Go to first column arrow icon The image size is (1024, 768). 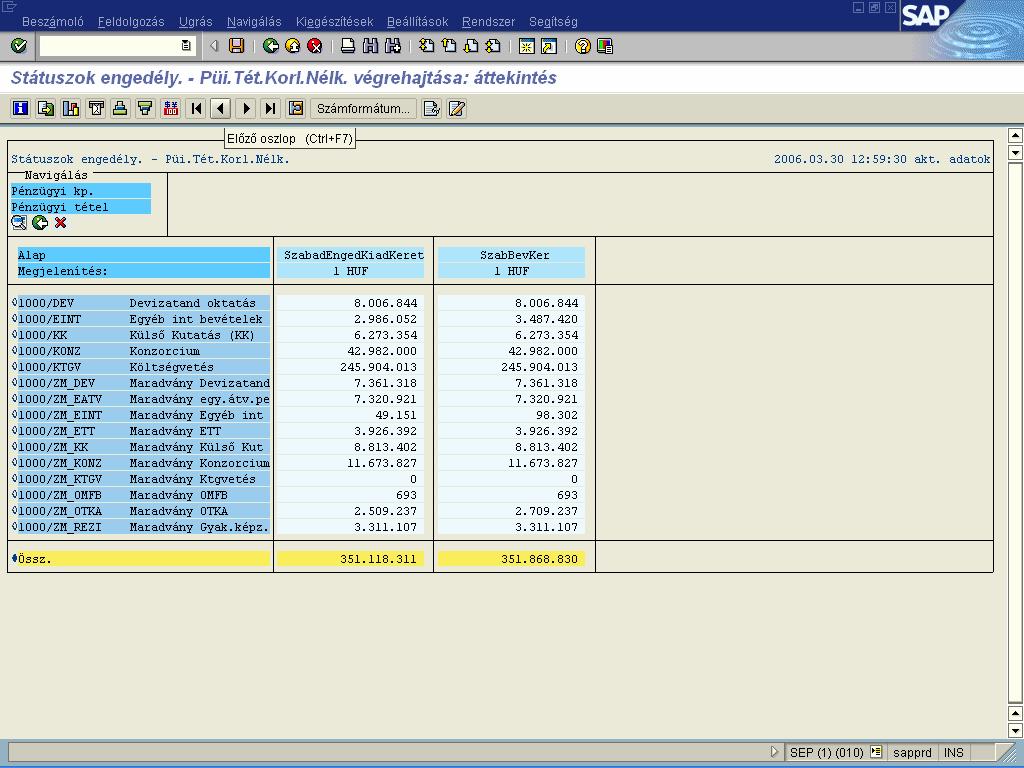click(x=195, y=108)
